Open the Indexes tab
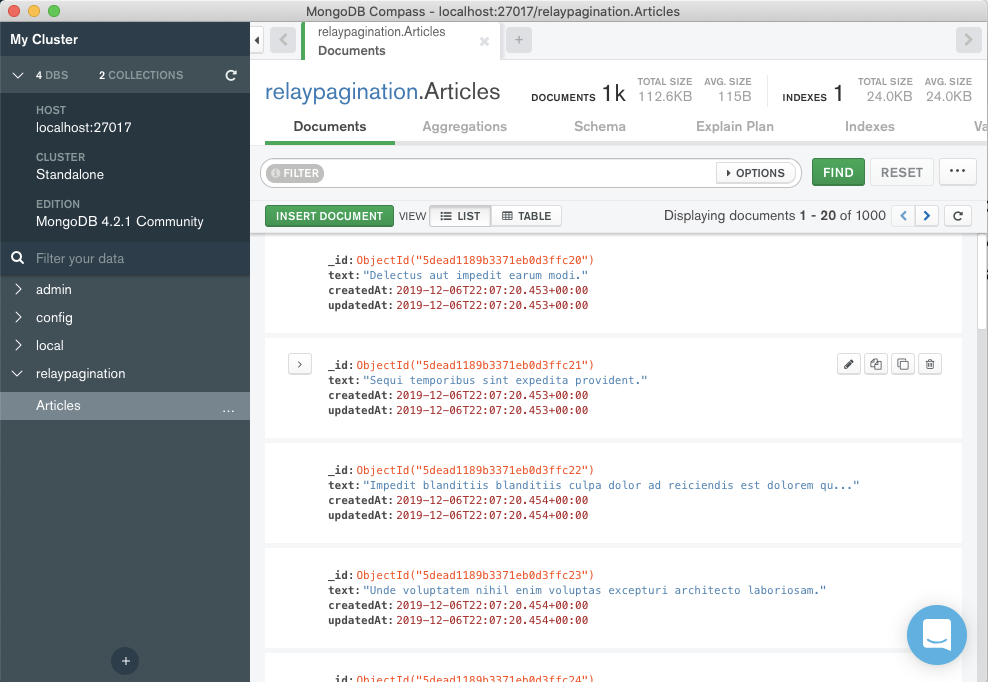 coord(870,127)
